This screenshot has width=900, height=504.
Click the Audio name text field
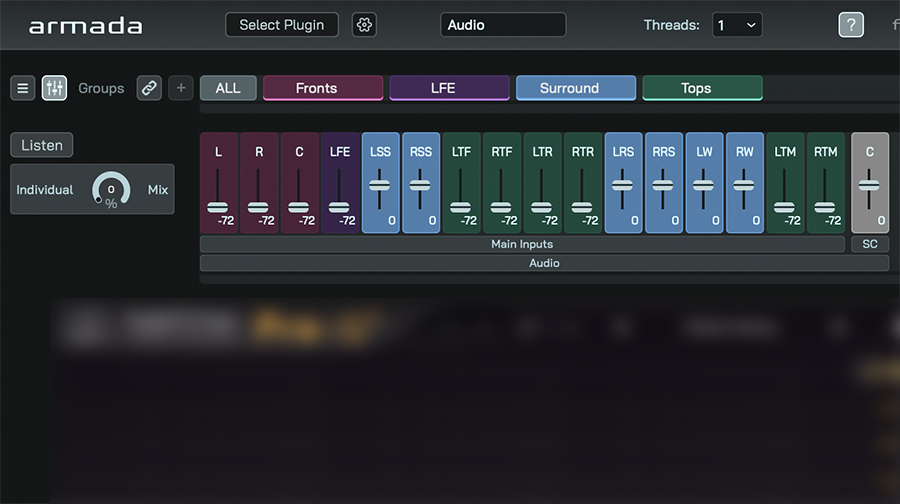pyautogui.click(x=503, y=25)
